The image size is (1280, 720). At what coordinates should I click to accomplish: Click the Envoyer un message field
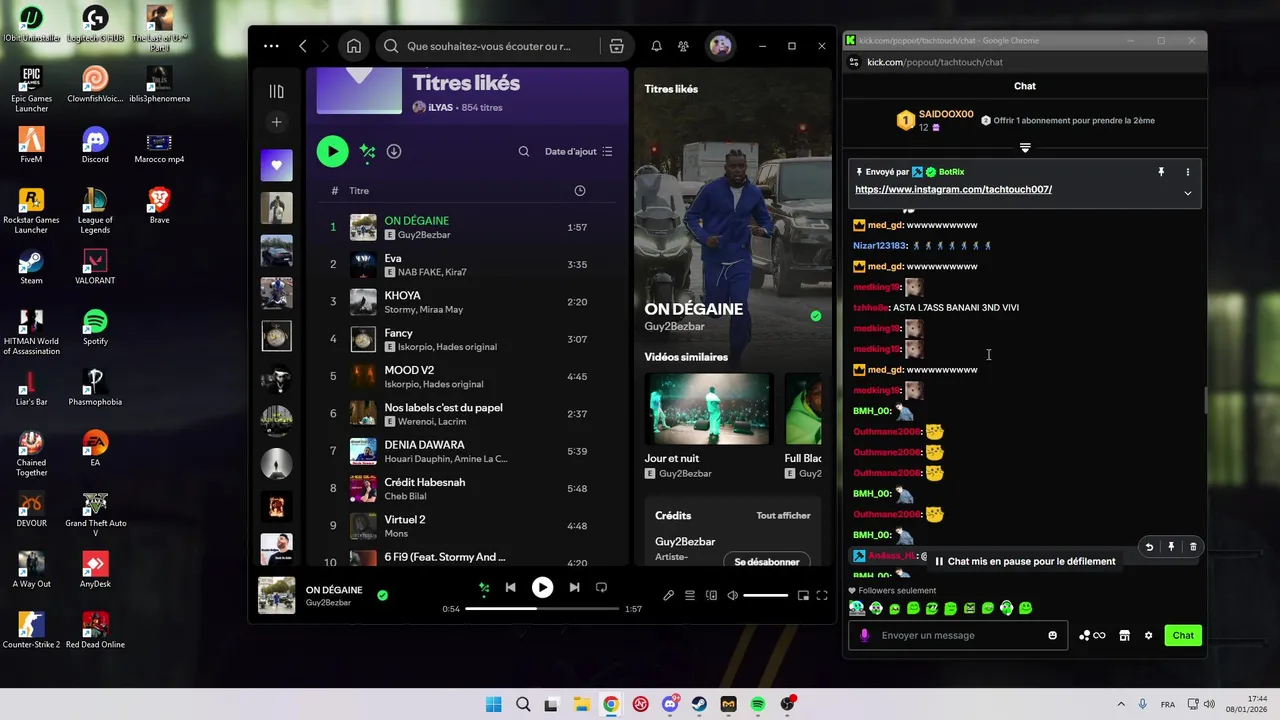coord(958,635)
